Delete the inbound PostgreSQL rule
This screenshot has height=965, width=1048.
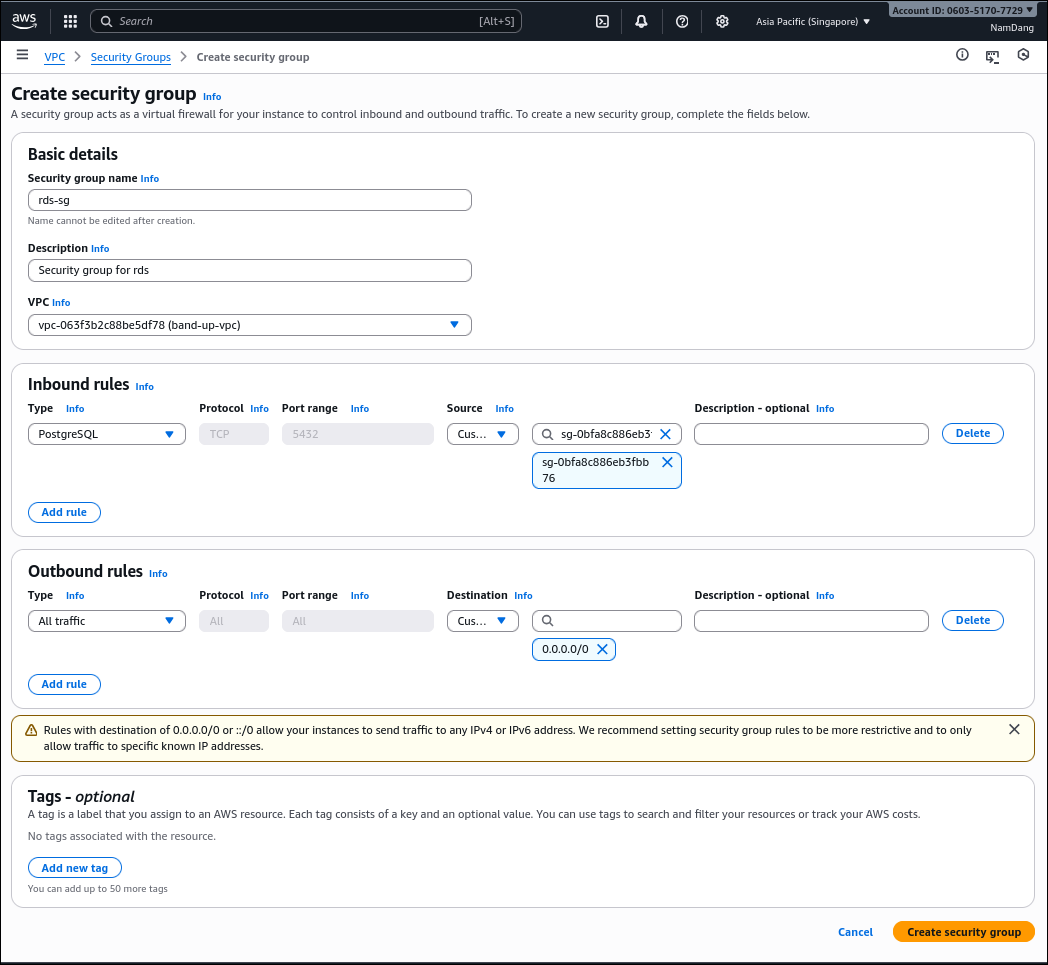[972, 433]
